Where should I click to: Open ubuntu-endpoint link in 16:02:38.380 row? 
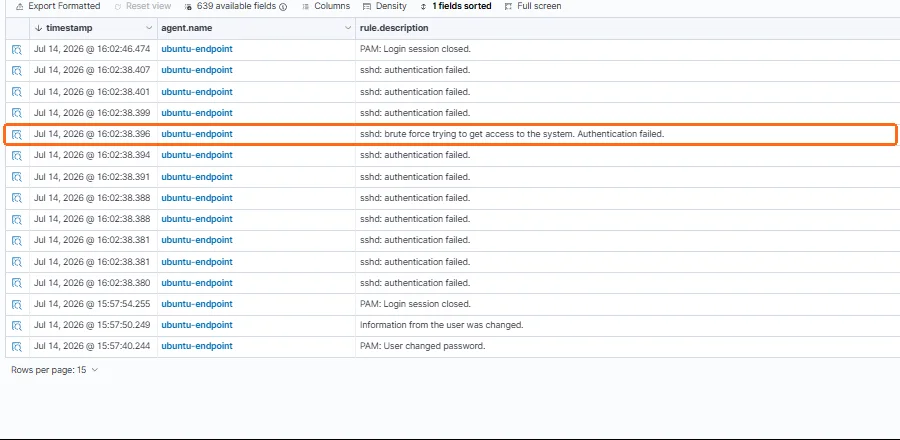[197, 283]
